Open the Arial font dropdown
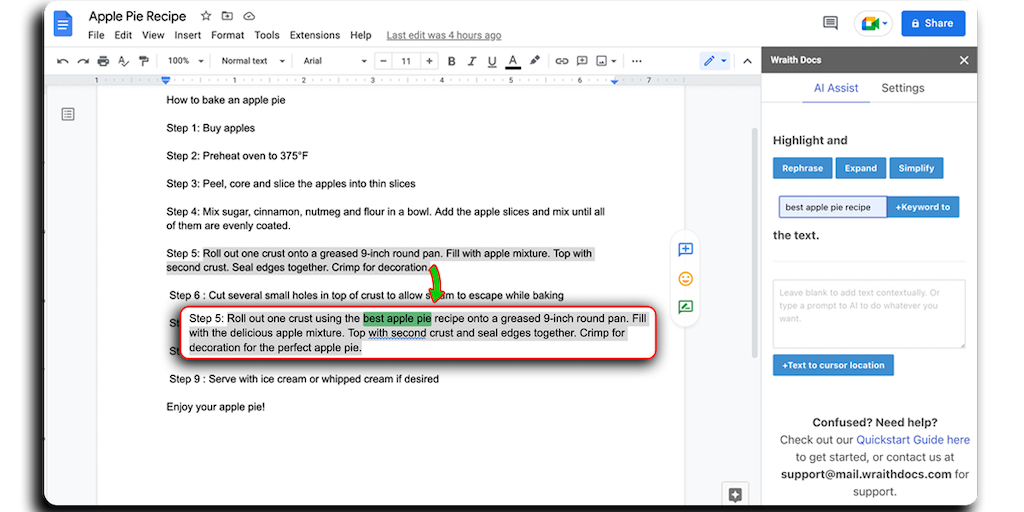 (333, 61)
